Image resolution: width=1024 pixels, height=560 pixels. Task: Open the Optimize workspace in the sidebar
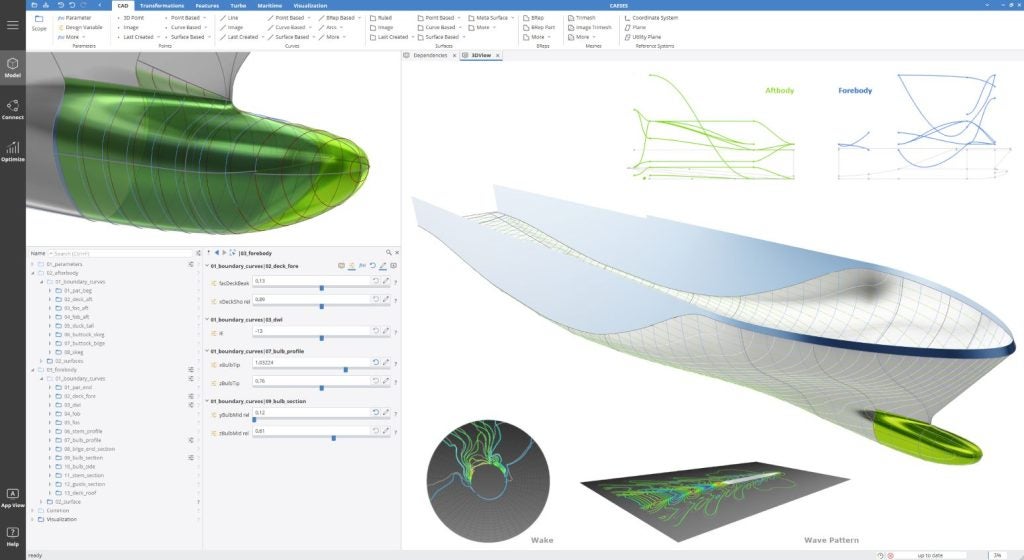[12, 150]
